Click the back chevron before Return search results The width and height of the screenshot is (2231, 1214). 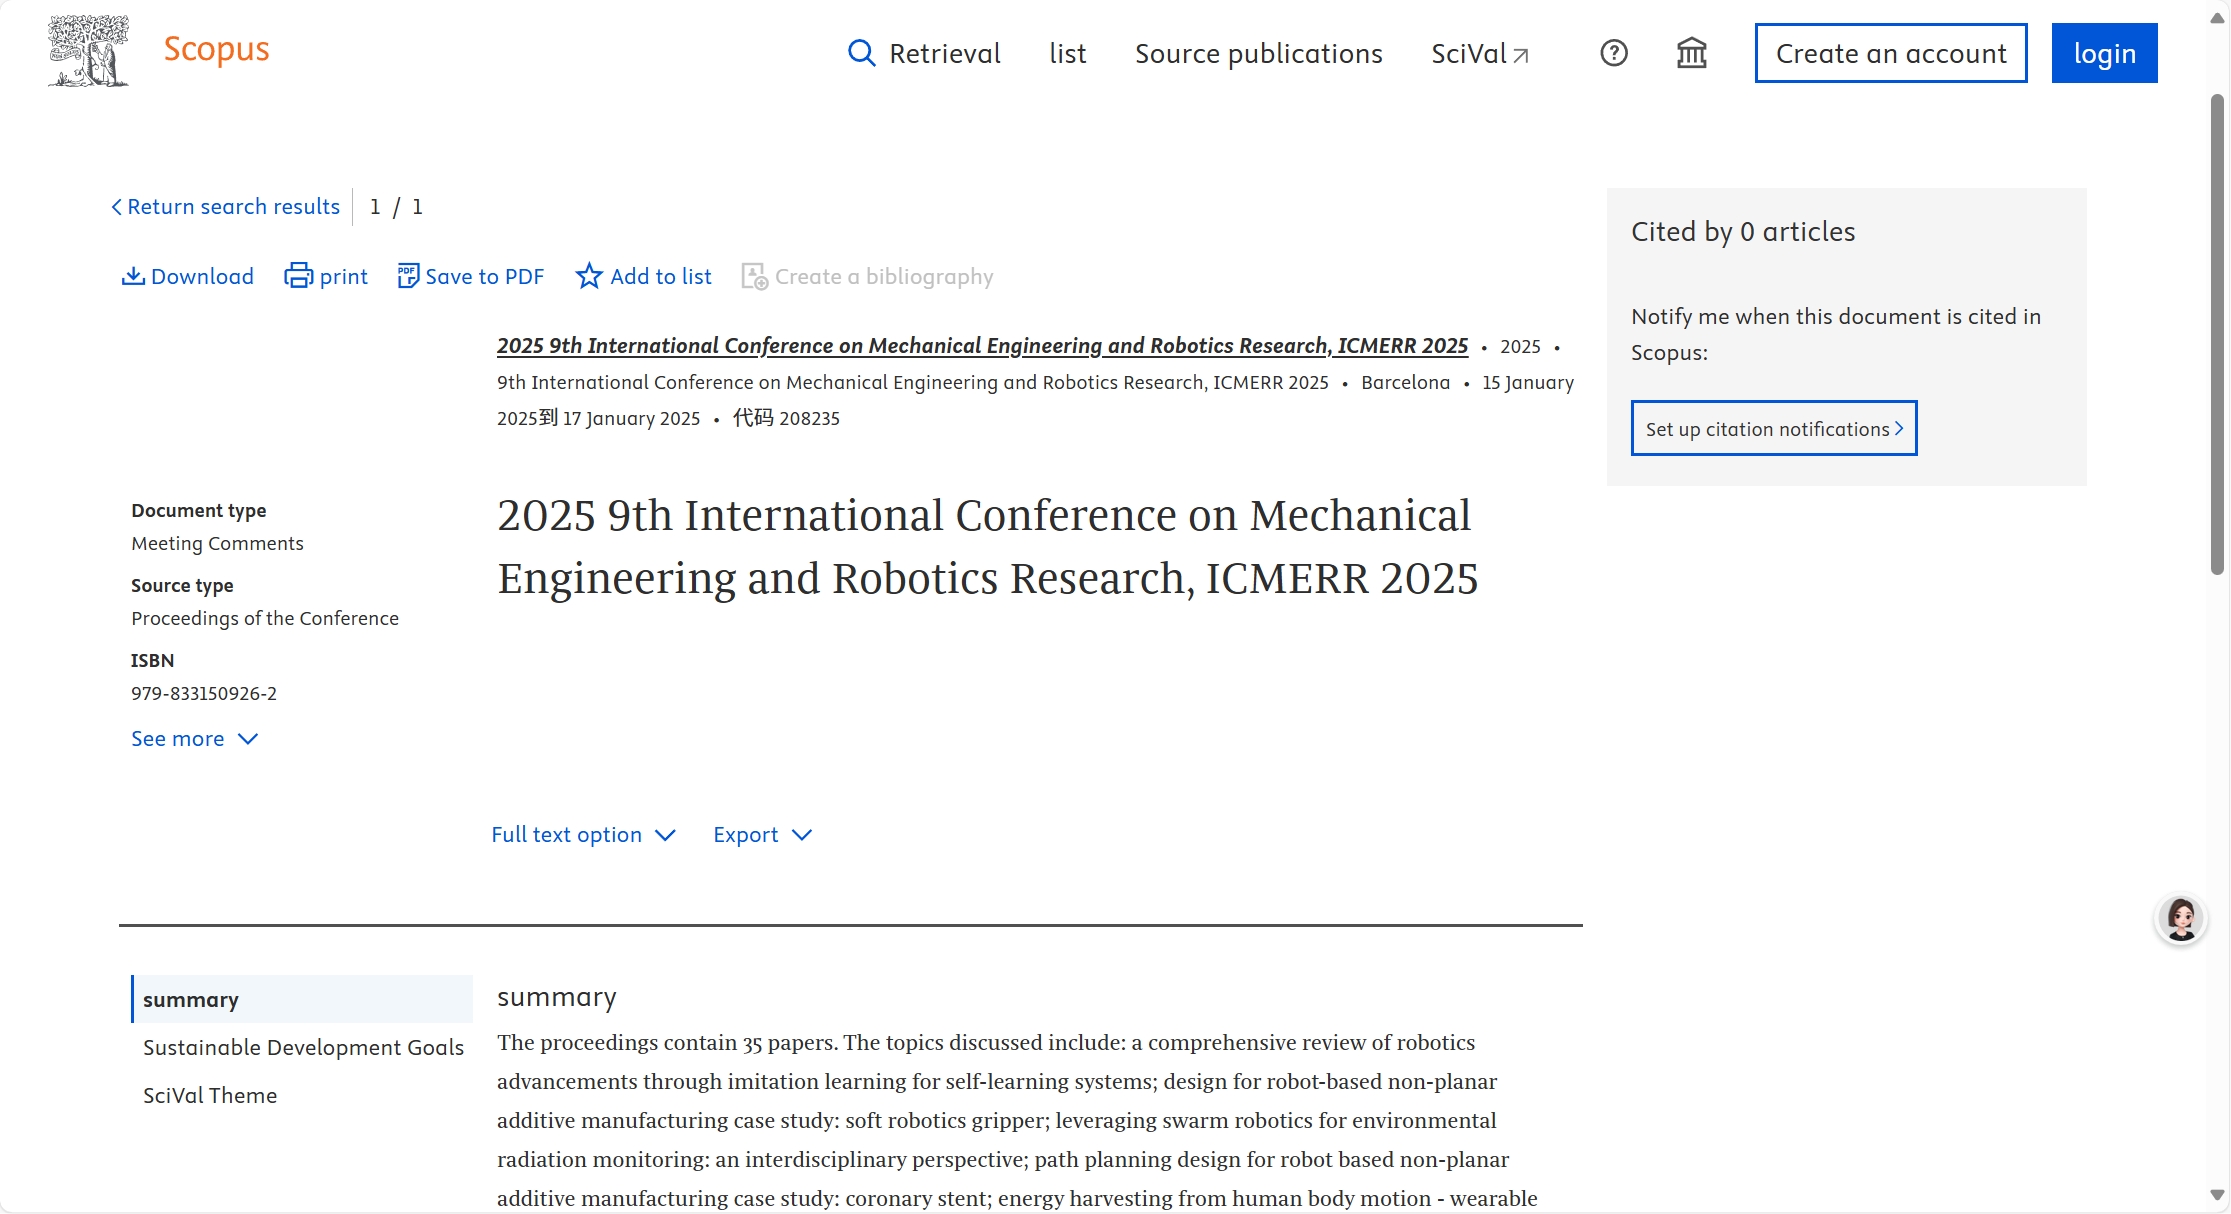[x=116, y=206]
